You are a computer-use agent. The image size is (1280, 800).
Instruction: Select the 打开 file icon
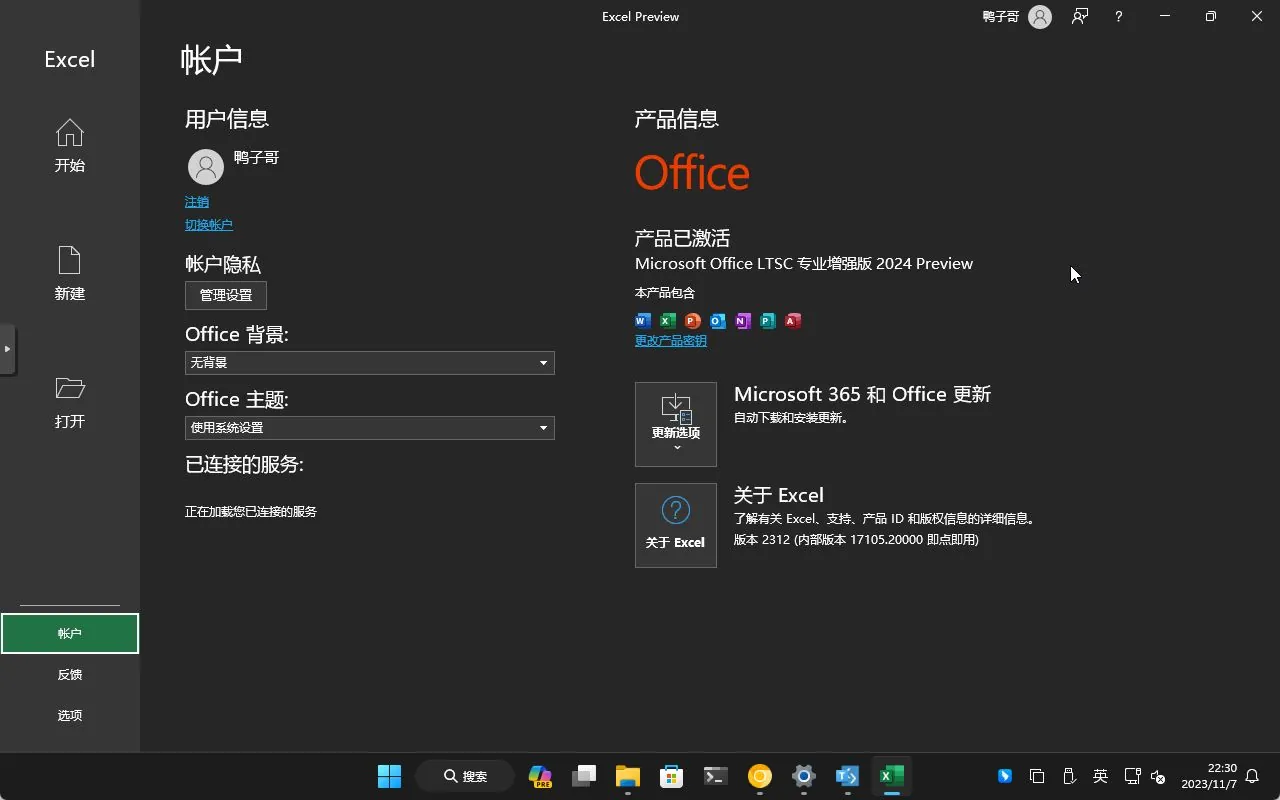tap(69, 400)
